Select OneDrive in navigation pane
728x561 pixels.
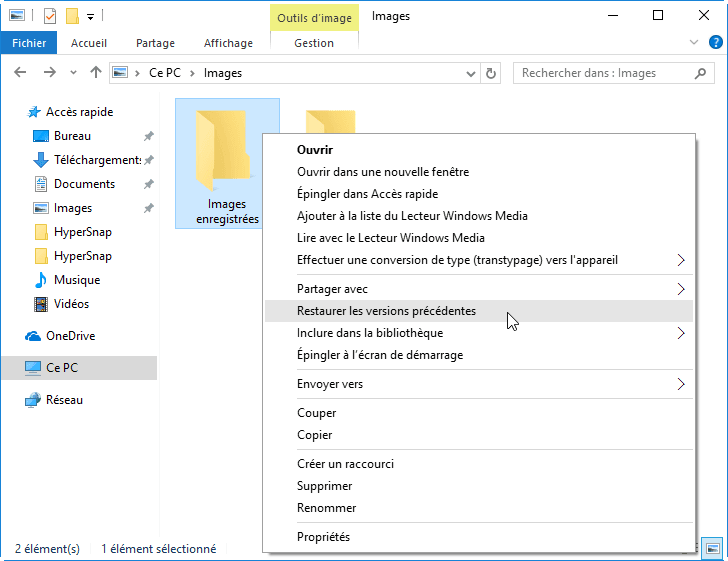pos(70,336)
